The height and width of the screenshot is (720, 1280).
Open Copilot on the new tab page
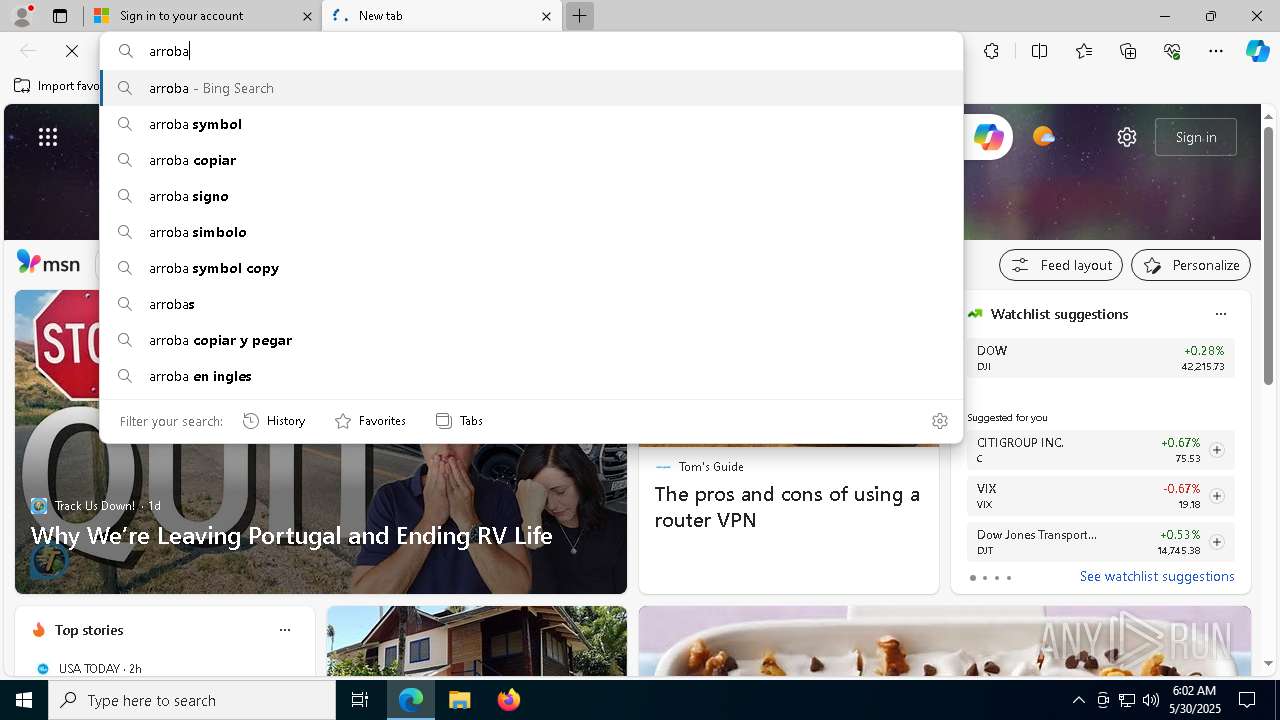point(988,137)
